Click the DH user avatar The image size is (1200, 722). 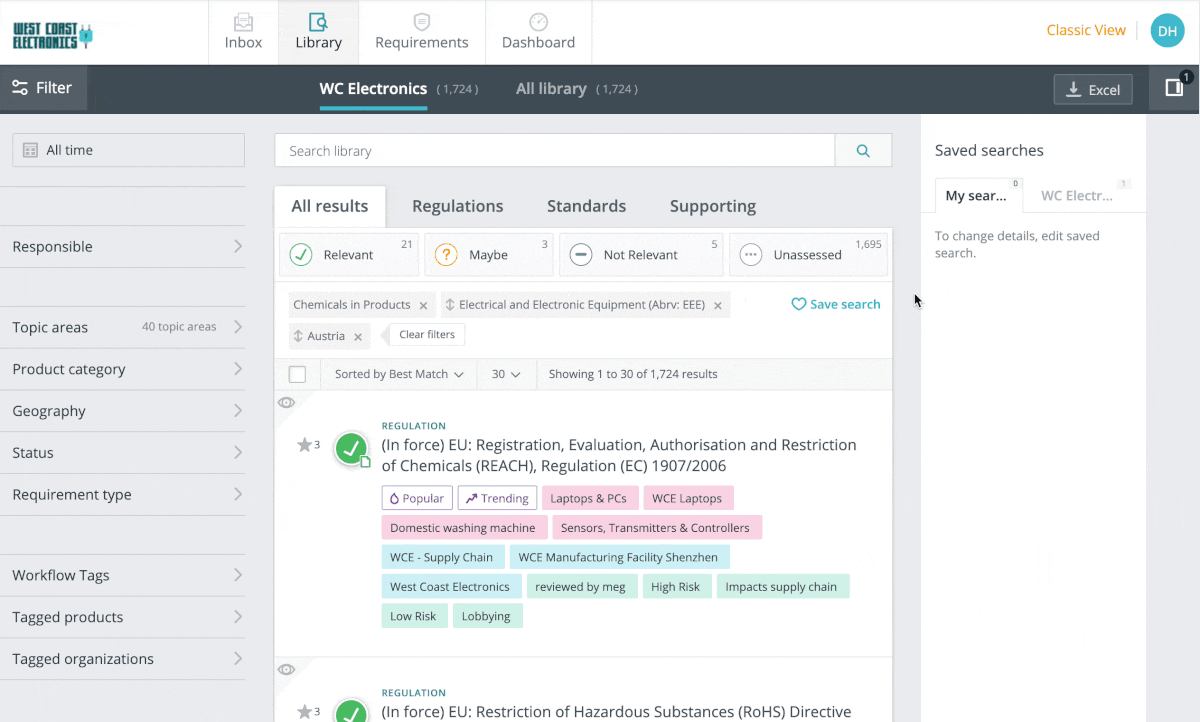[1166, 31]
